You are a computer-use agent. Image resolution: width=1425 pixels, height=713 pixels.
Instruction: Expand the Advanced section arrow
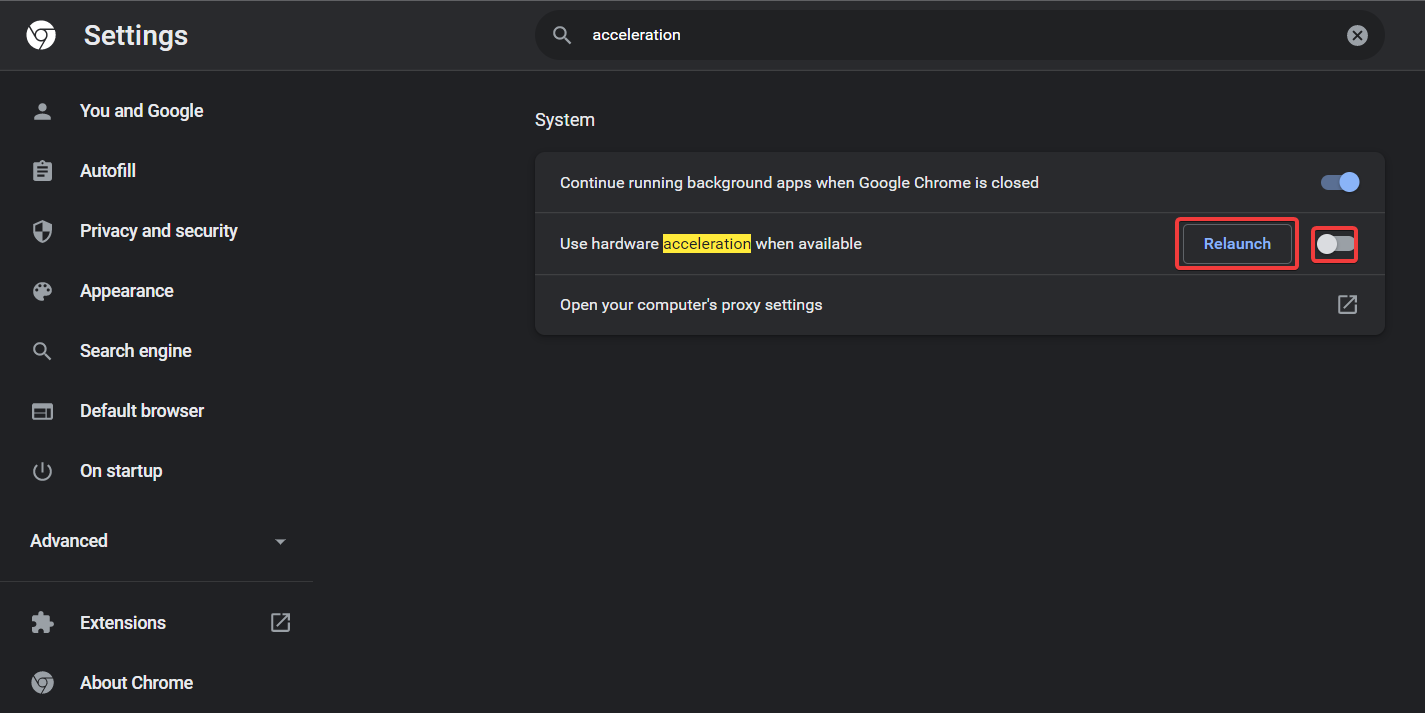[x=280, y=541]
